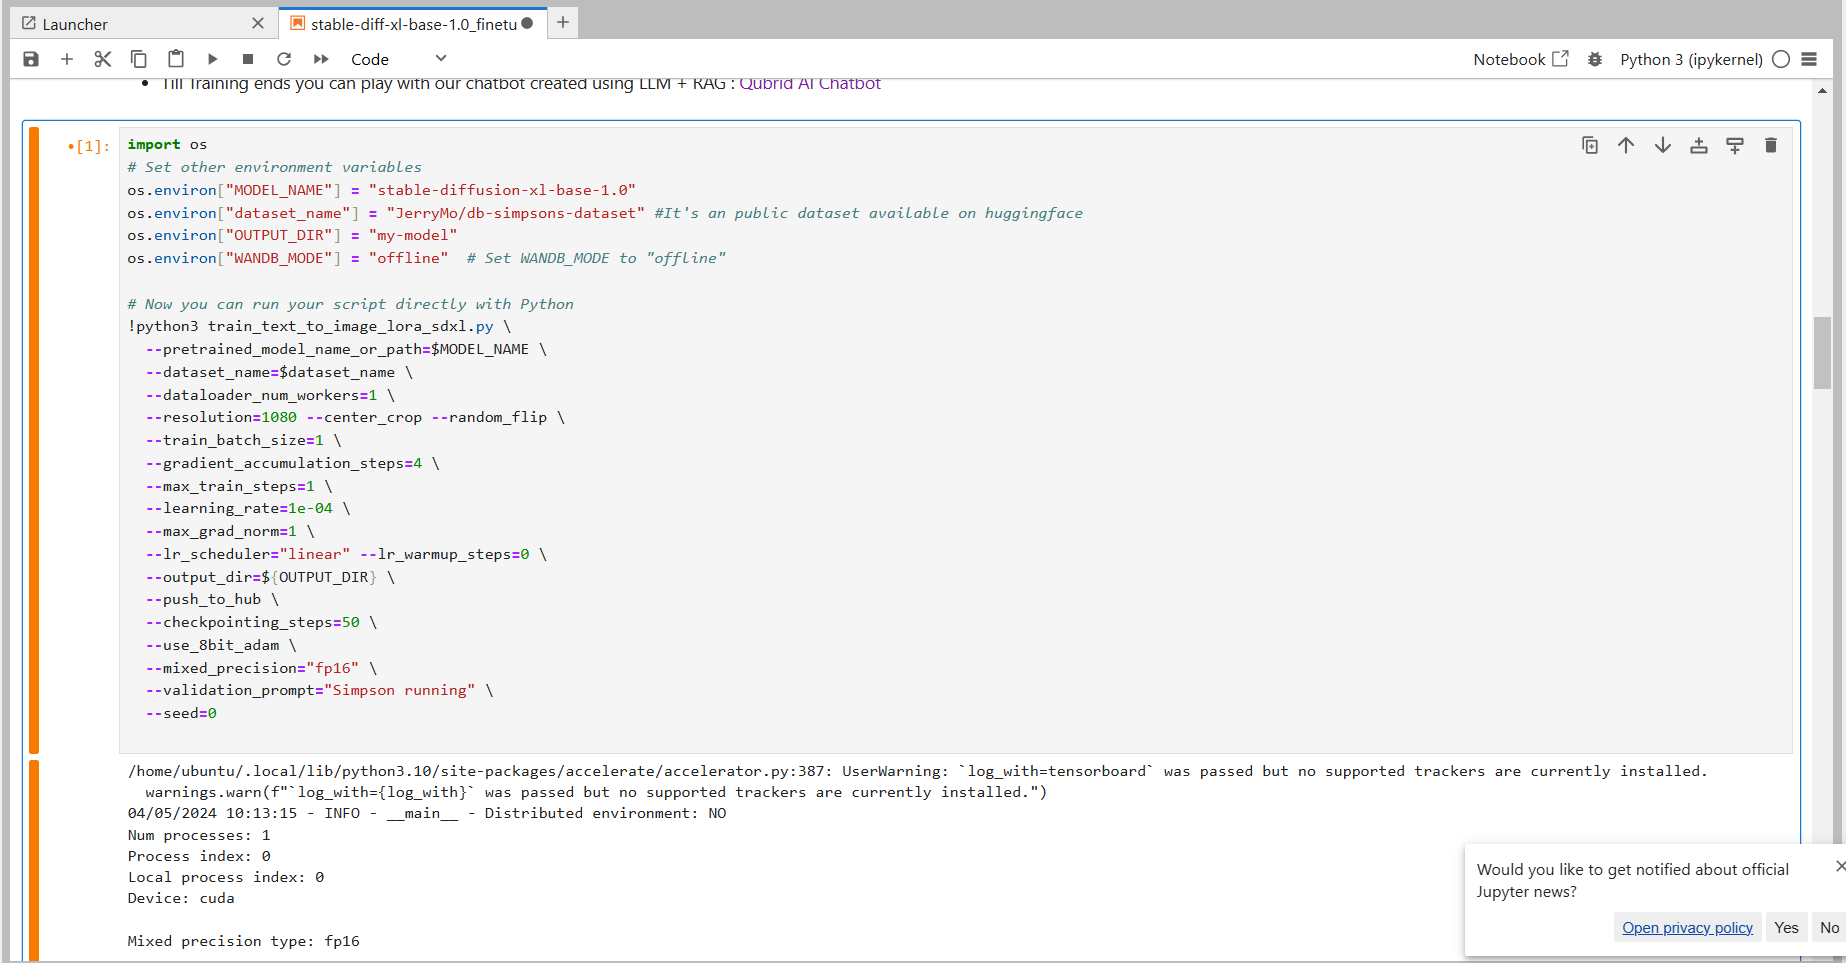
Task: Restart the kernel with circular arrow icon
Action: 284,59
